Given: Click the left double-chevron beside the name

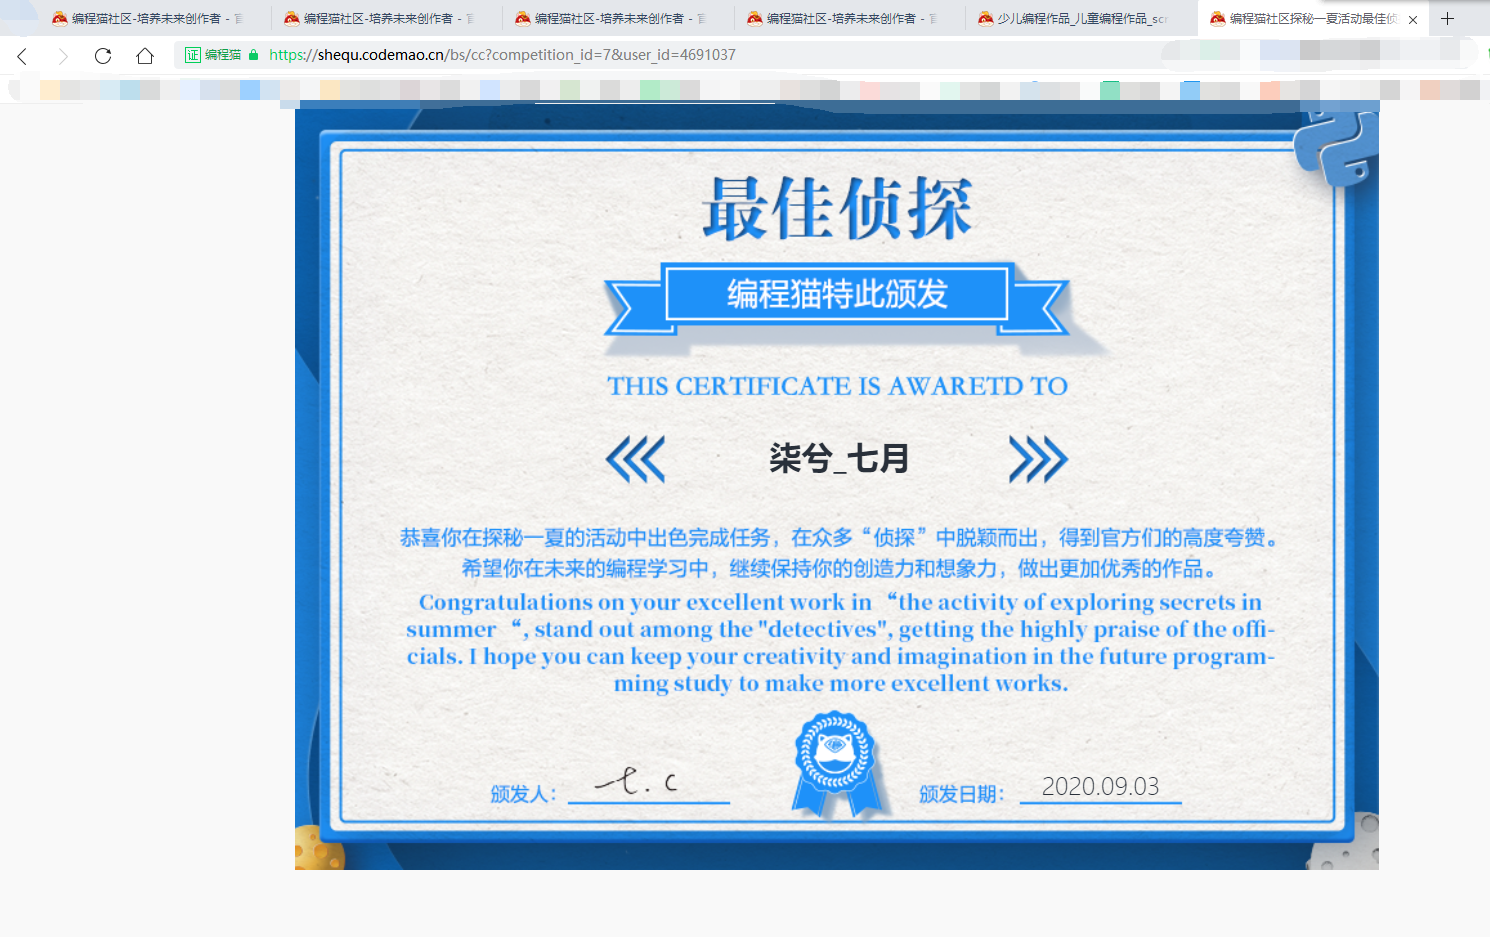Looking at the screenshot, I should [635, 459].
